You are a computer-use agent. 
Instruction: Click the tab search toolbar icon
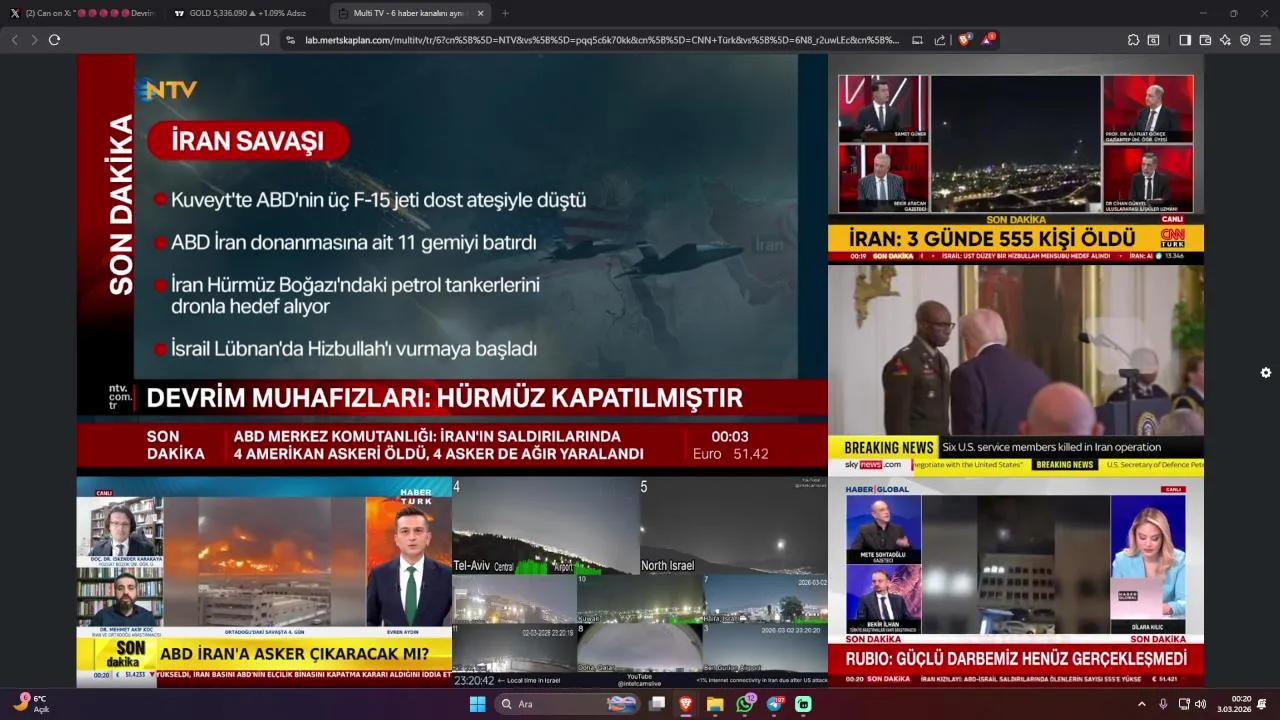click(1153, 40)
